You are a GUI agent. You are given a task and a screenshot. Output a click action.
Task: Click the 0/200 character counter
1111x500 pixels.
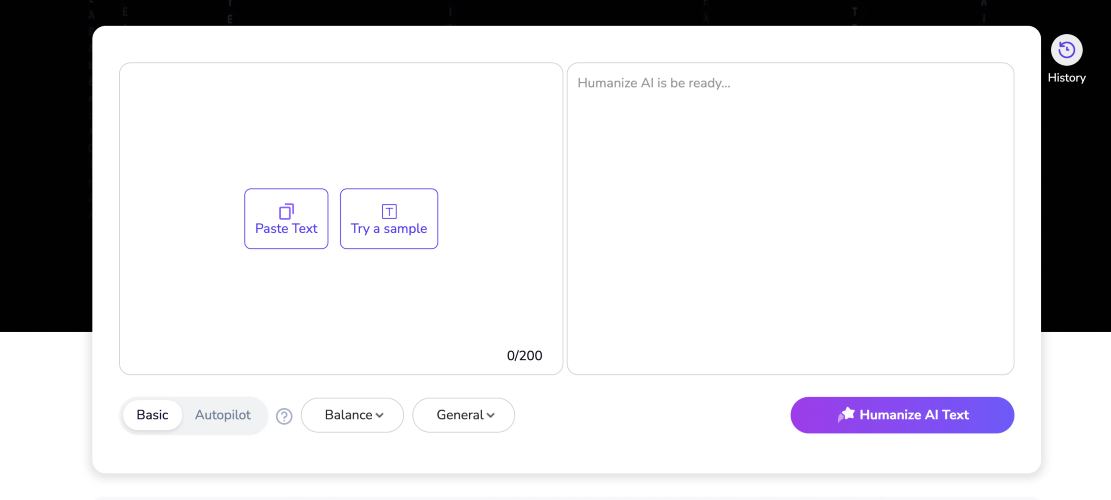tap(524, 356)
